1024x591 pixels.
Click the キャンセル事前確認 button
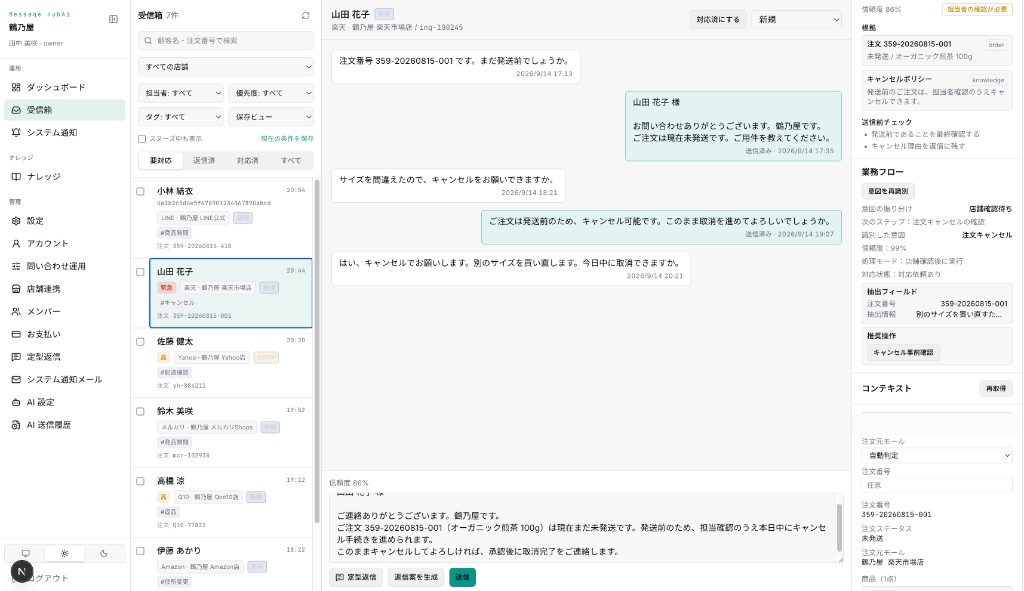click(903, 352)
